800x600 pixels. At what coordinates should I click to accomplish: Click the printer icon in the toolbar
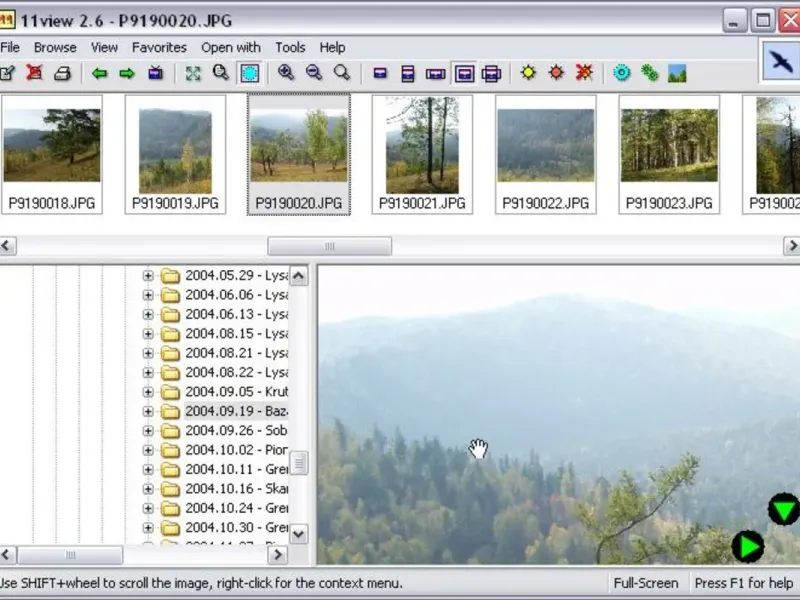tap(62, 73)
